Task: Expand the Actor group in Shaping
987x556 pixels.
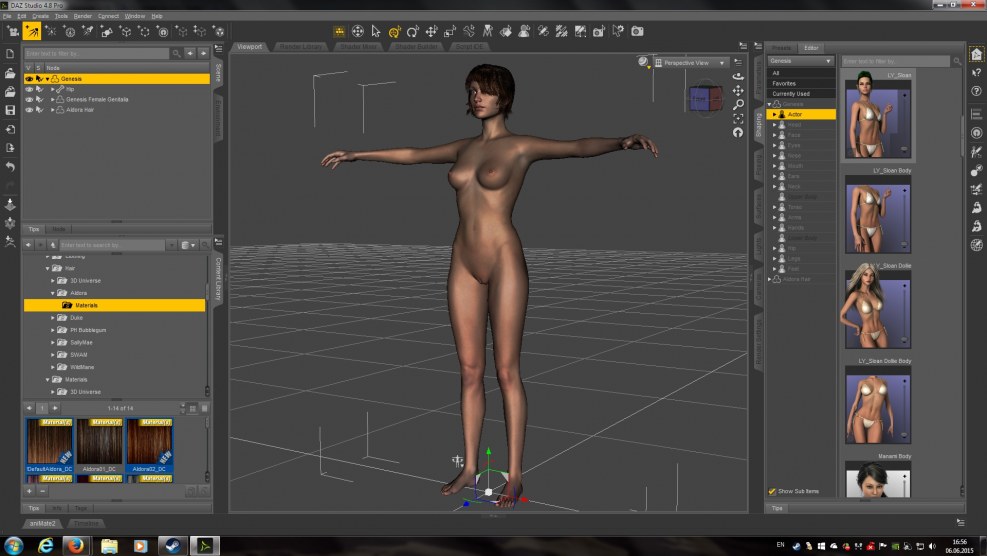Action: (x=775, y=115)
